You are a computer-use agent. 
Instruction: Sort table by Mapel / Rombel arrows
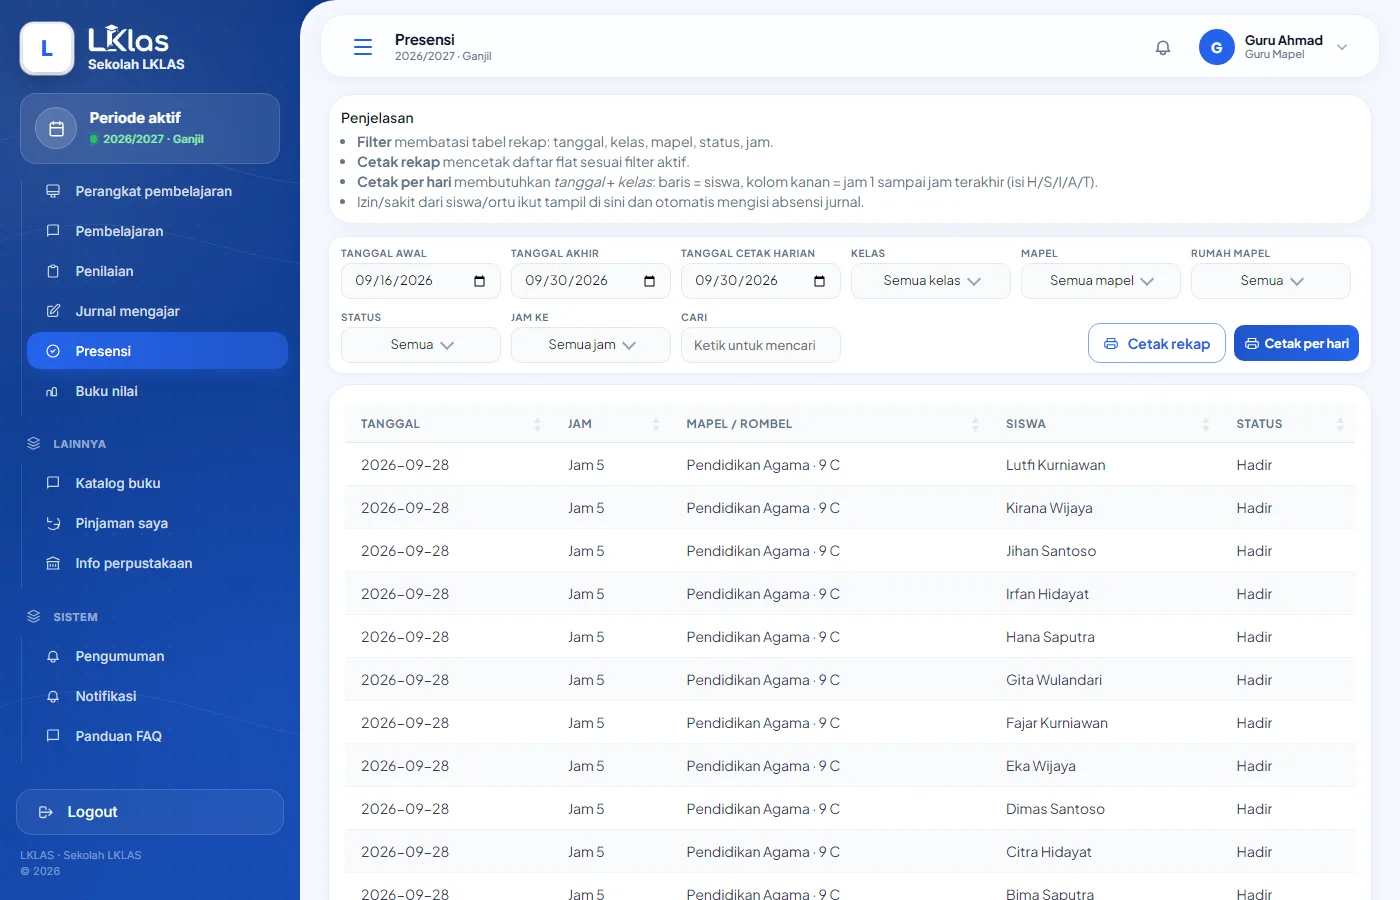pyautogui.click(x=975, y=424)
